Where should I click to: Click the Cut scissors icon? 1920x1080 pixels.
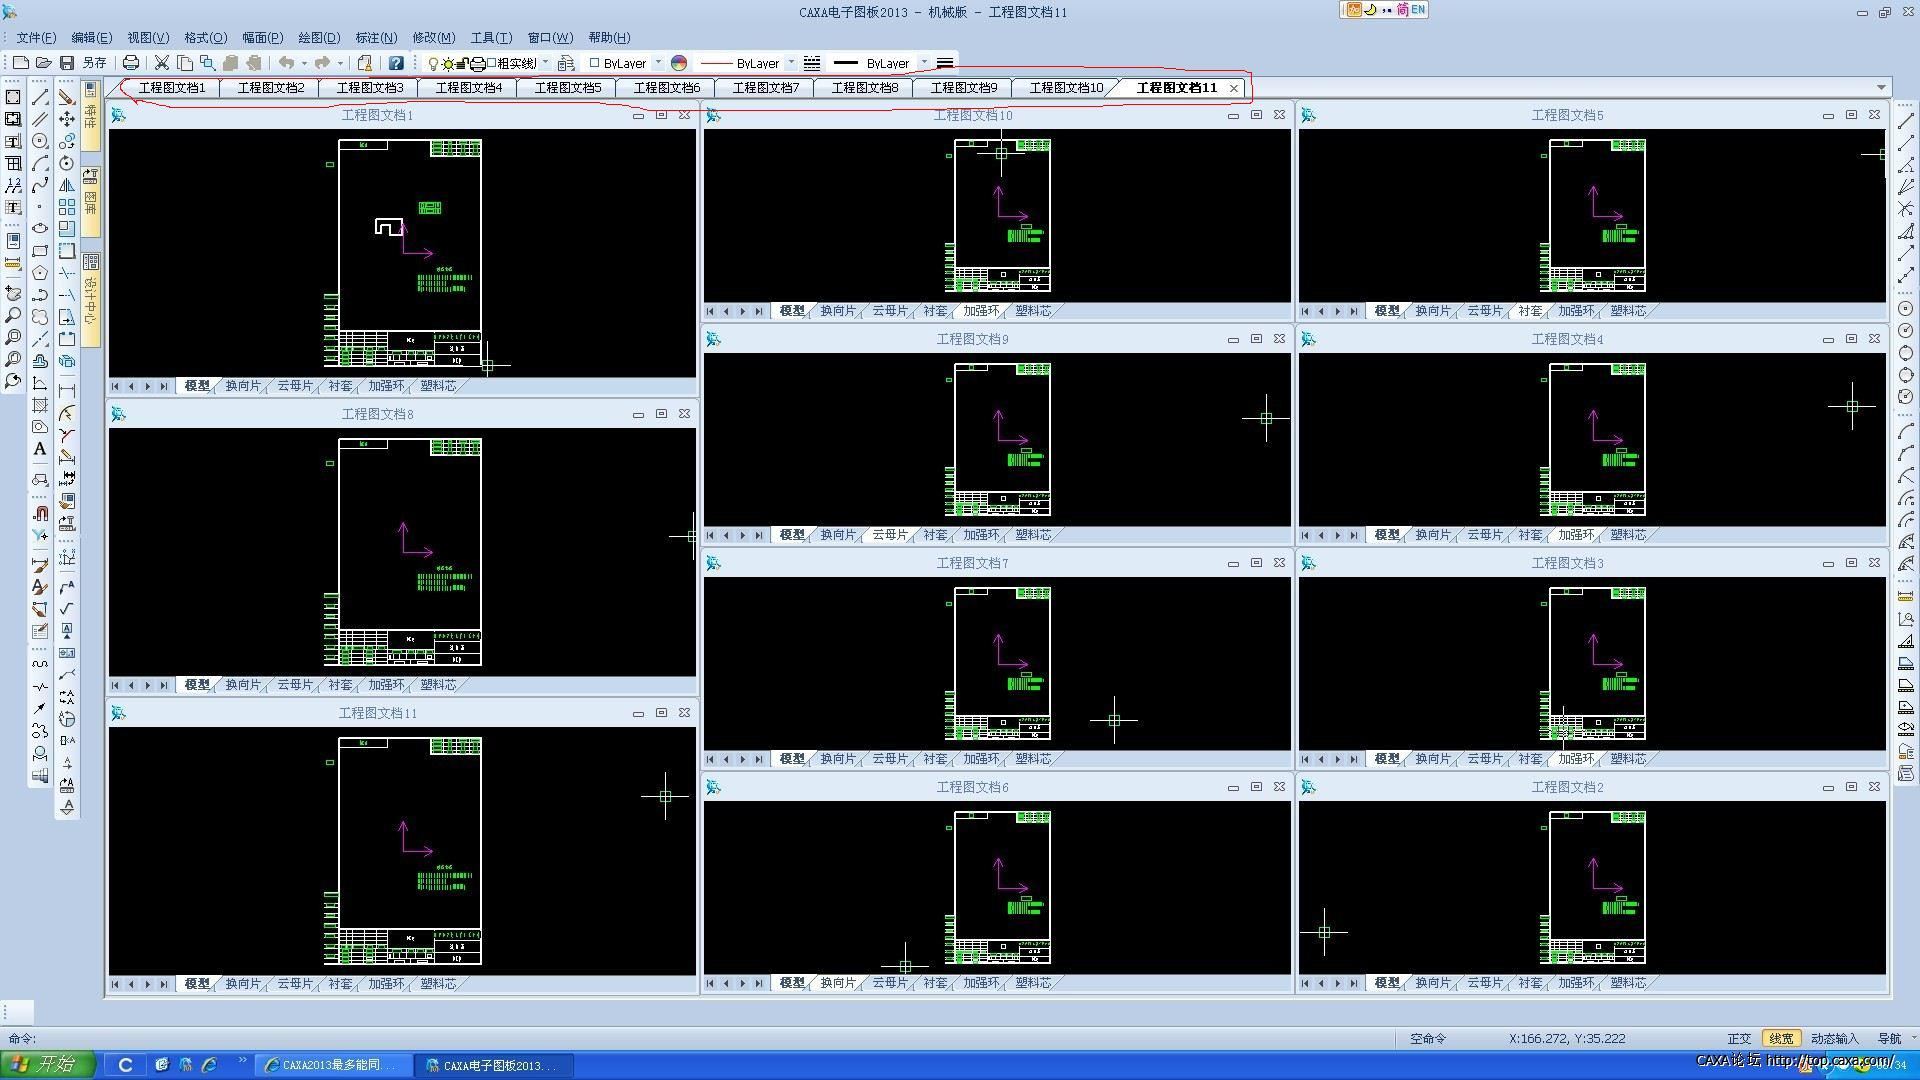click(x=161, y=63)
